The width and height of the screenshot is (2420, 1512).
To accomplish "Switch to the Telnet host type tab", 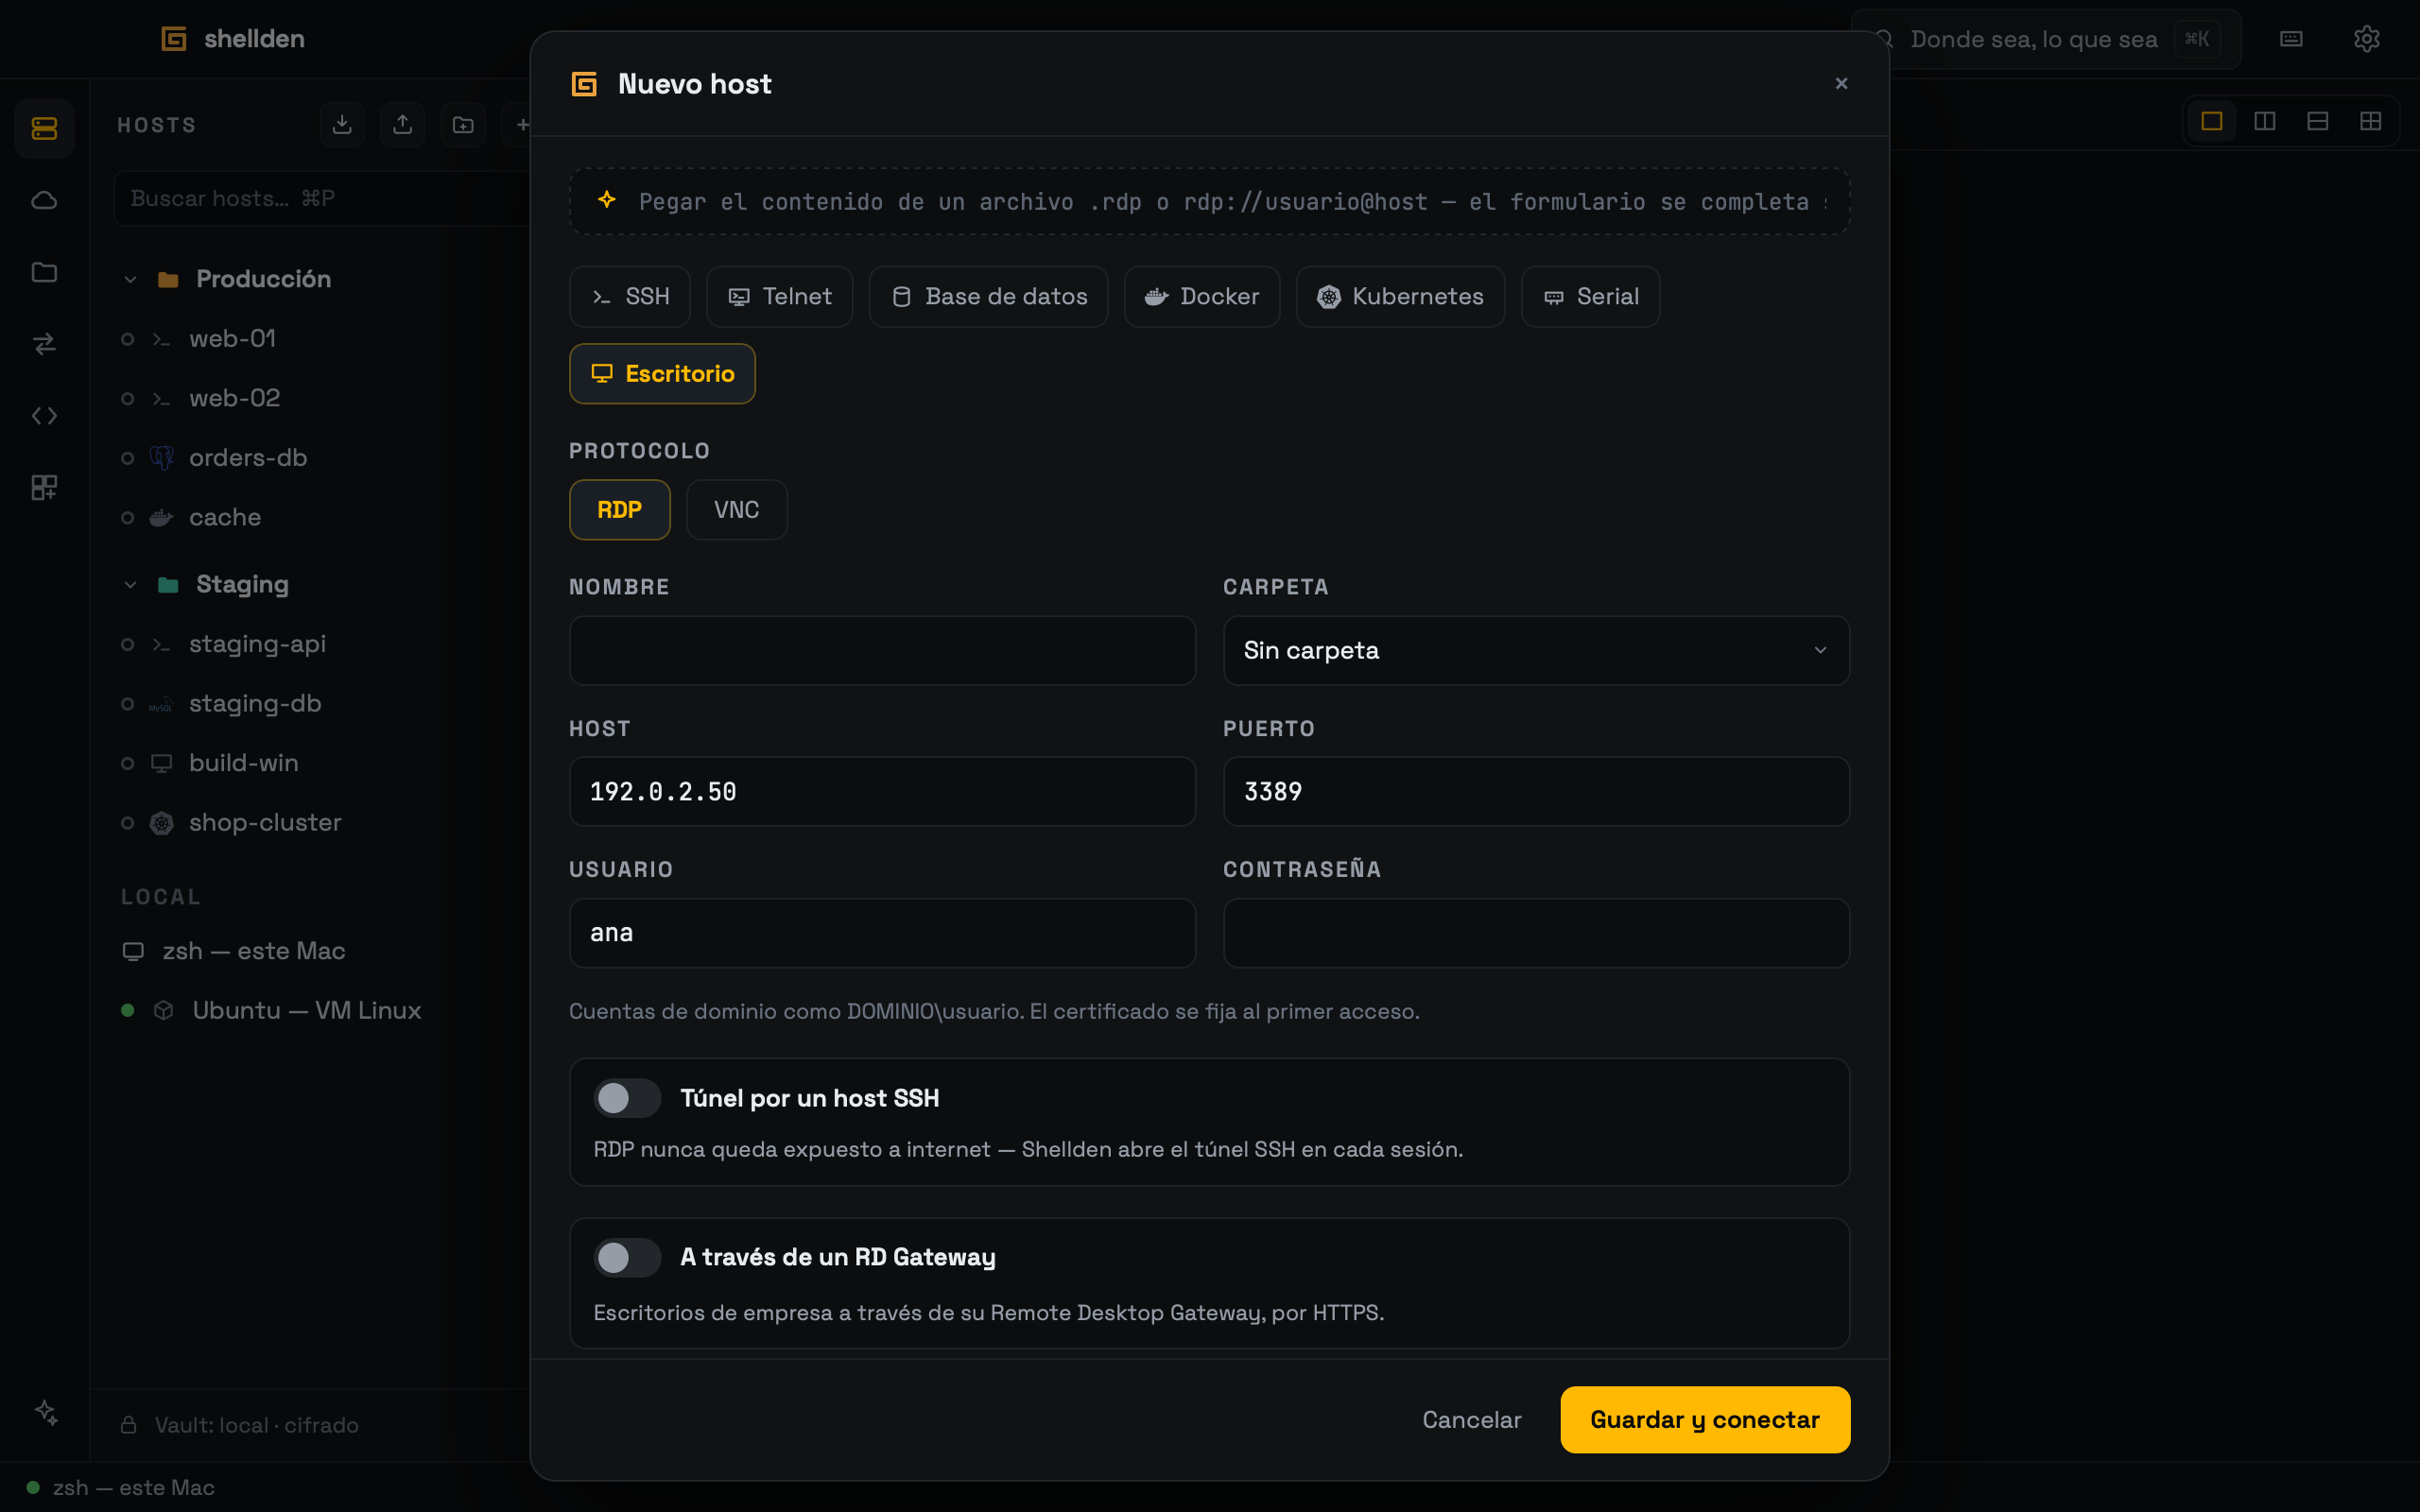I will pos(780,297).
